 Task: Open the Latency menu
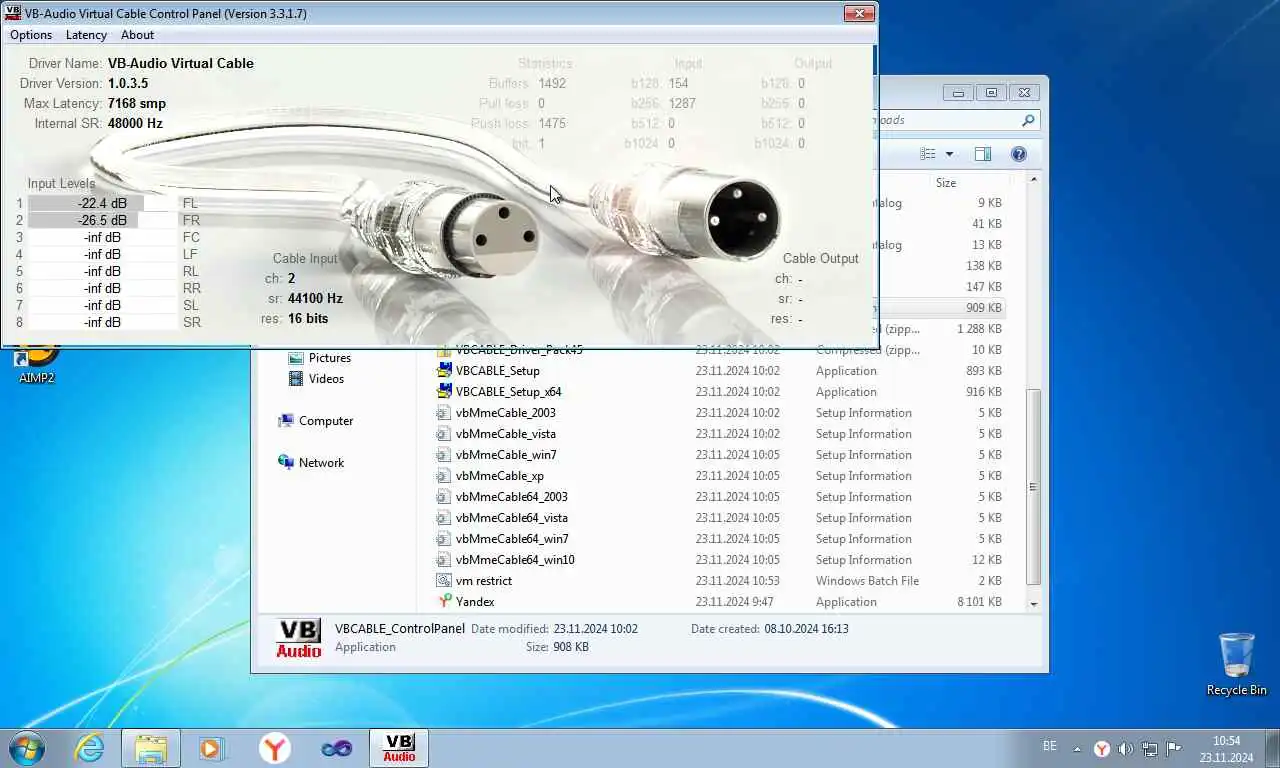point(86,35)
